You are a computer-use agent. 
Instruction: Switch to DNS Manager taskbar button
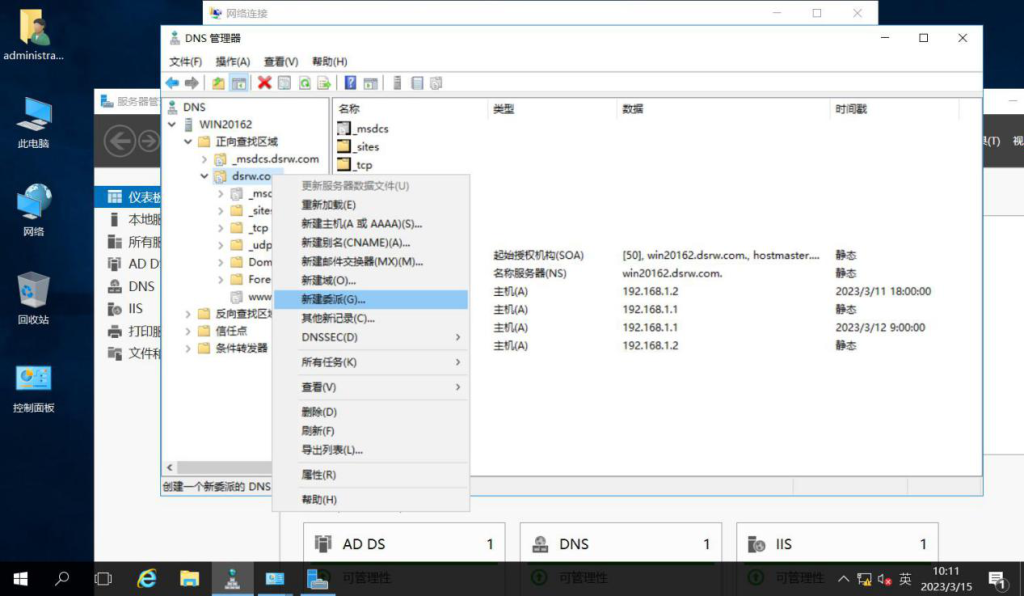pyautogui.click(x=232, y=579)
